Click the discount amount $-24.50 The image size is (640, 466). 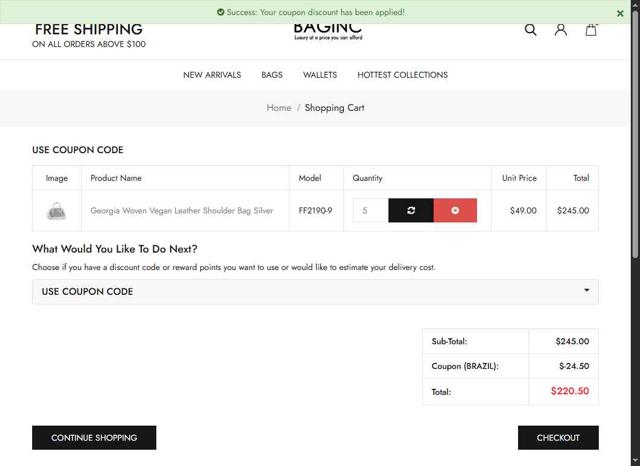[574, 366]
